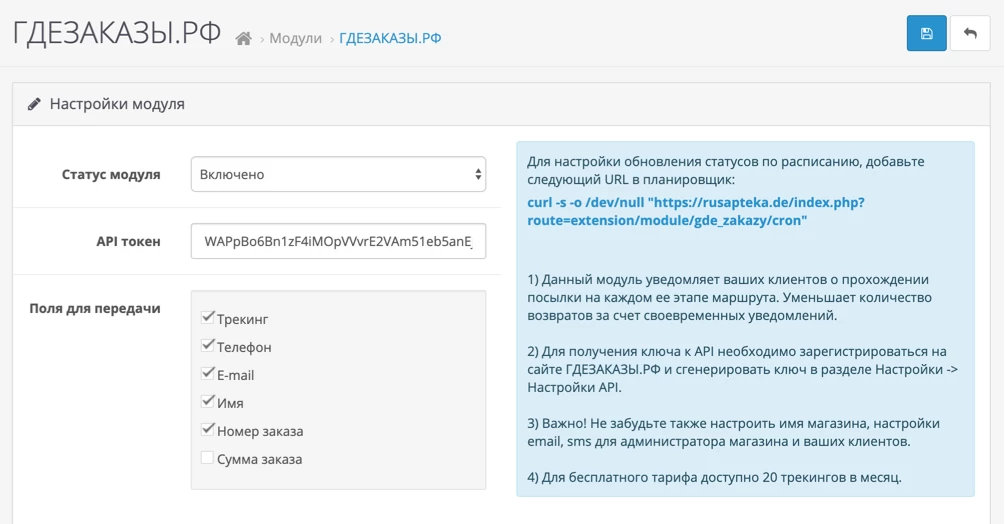Click the back arrow icon button
This screenshot has width=1005, height=524.
pyautogui.click(x=970, y=33)
